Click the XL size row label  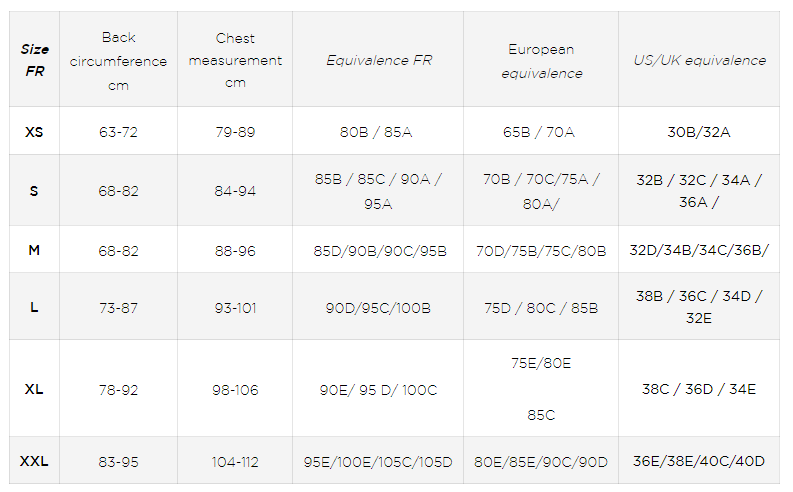point(34,389)
